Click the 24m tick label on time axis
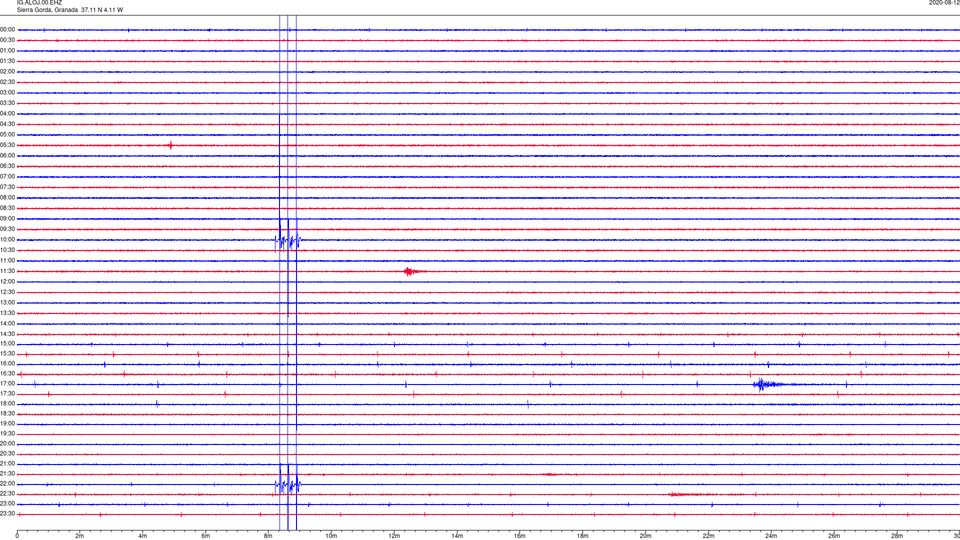The height and width of the screenshot is (540, 960). (x=771, y=536)
